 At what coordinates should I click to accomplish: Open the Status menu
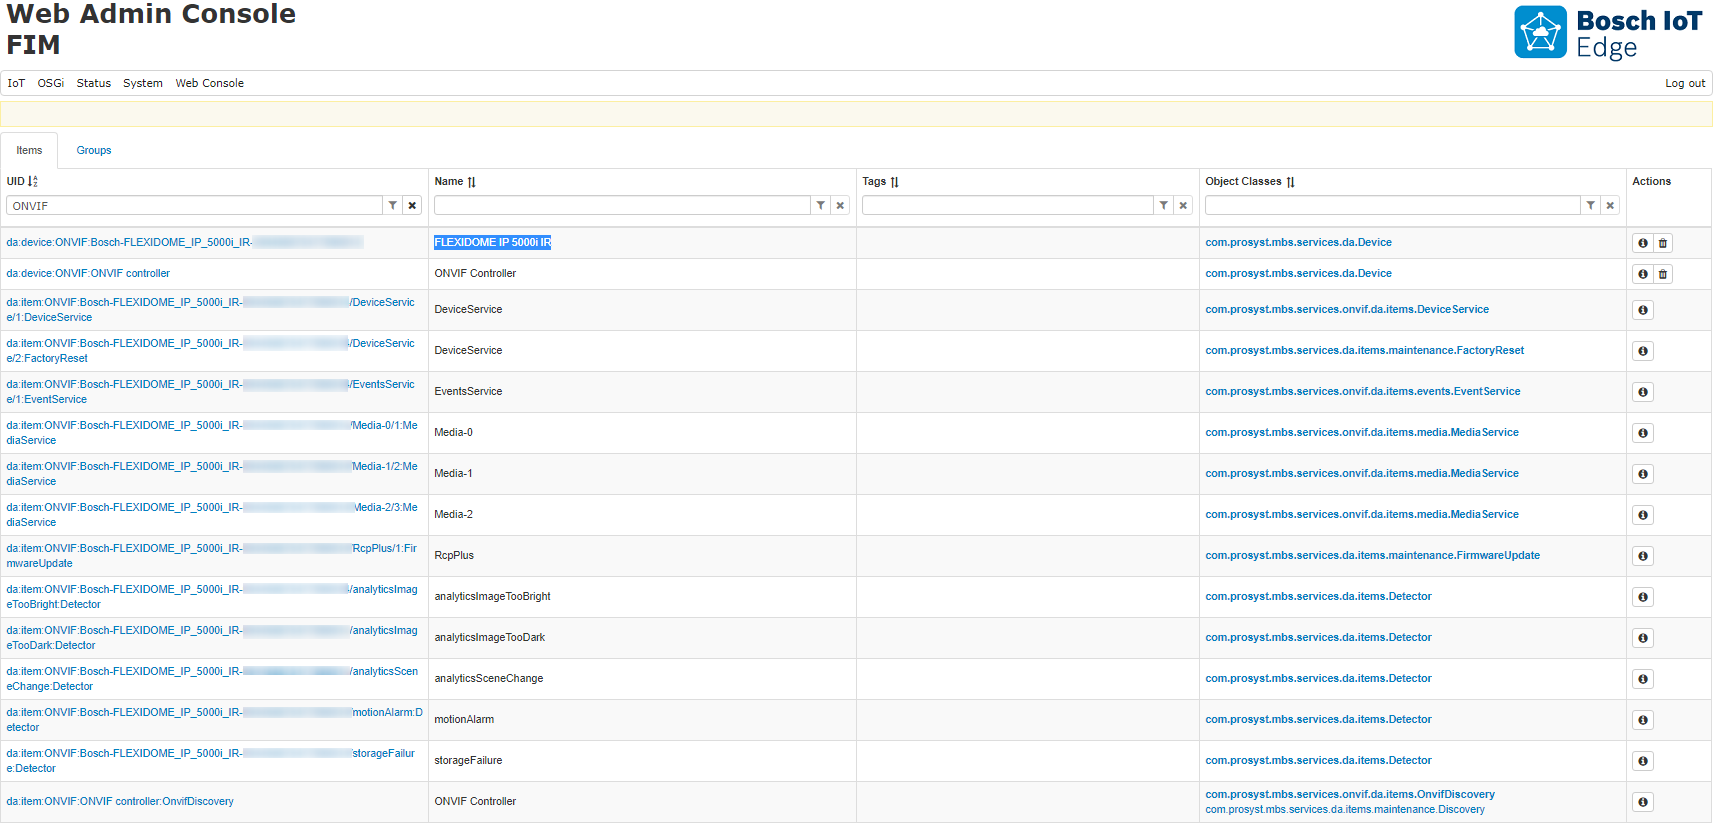click(x=94, y=83)
